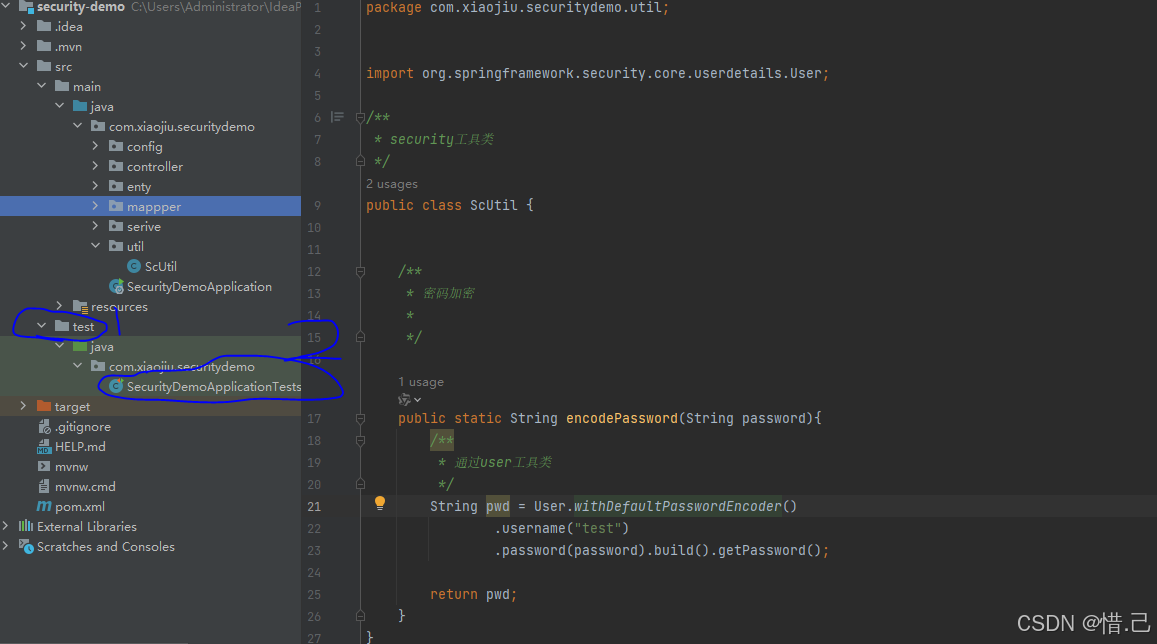The image size is (1157, 644).
Task: Expand External Libraries node
Action: [x=6, y=526]
